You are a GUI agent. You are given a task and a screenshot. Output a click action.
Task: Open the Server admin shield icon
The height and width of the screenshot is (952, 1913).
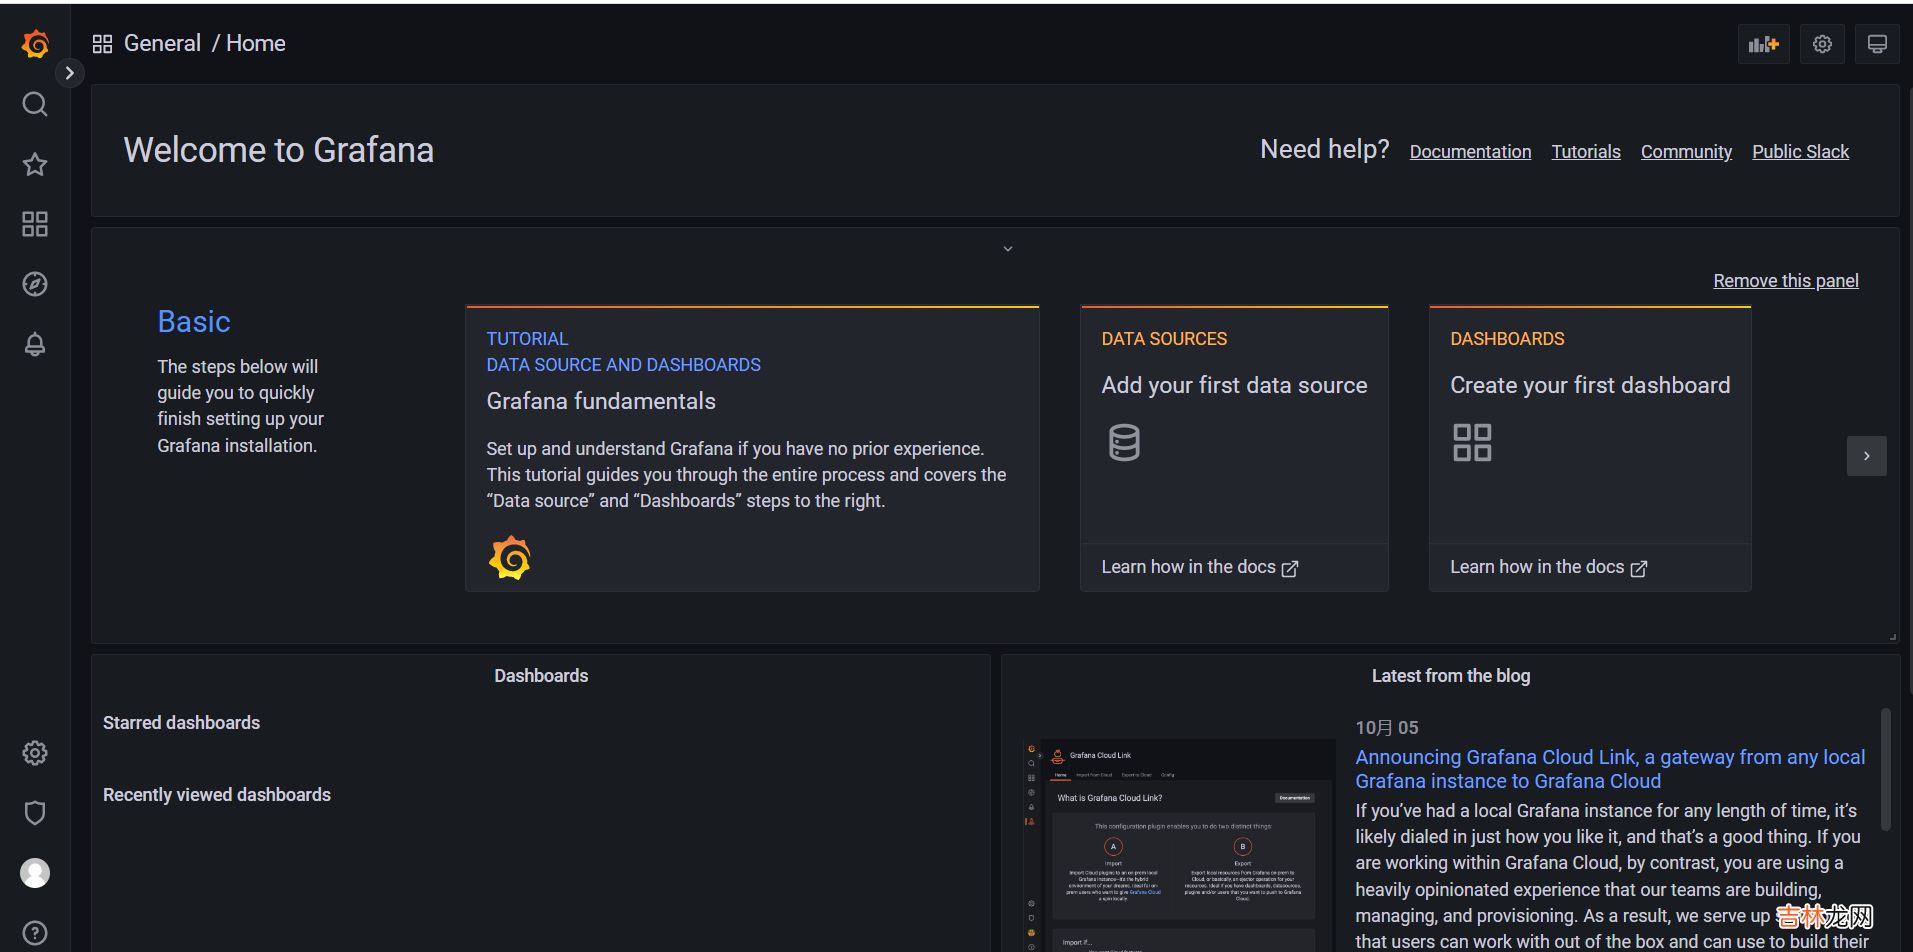pyautogui.click(x=35, y=813)
